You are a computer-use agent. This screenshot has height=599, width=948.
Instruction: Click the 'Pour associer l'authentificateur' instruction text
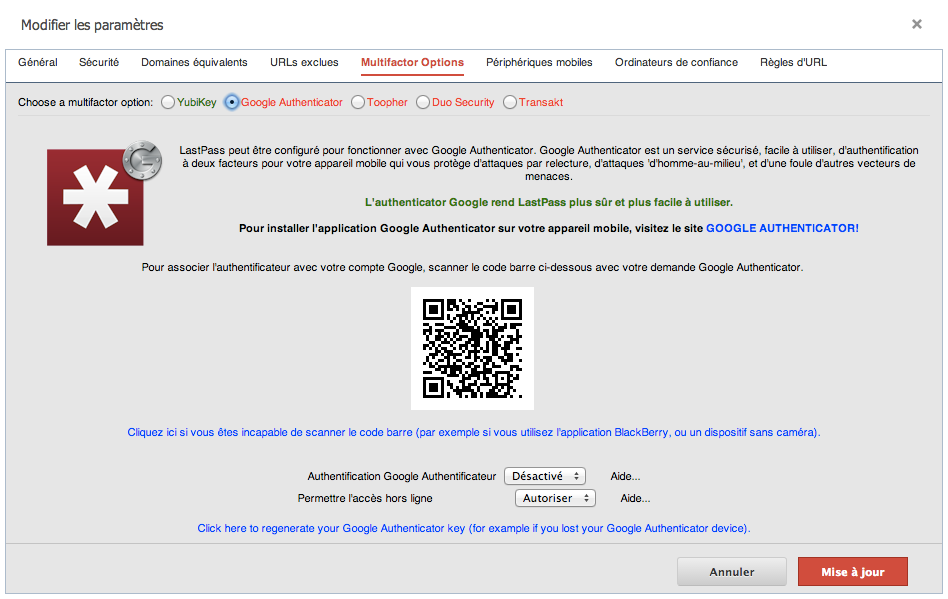472,267
